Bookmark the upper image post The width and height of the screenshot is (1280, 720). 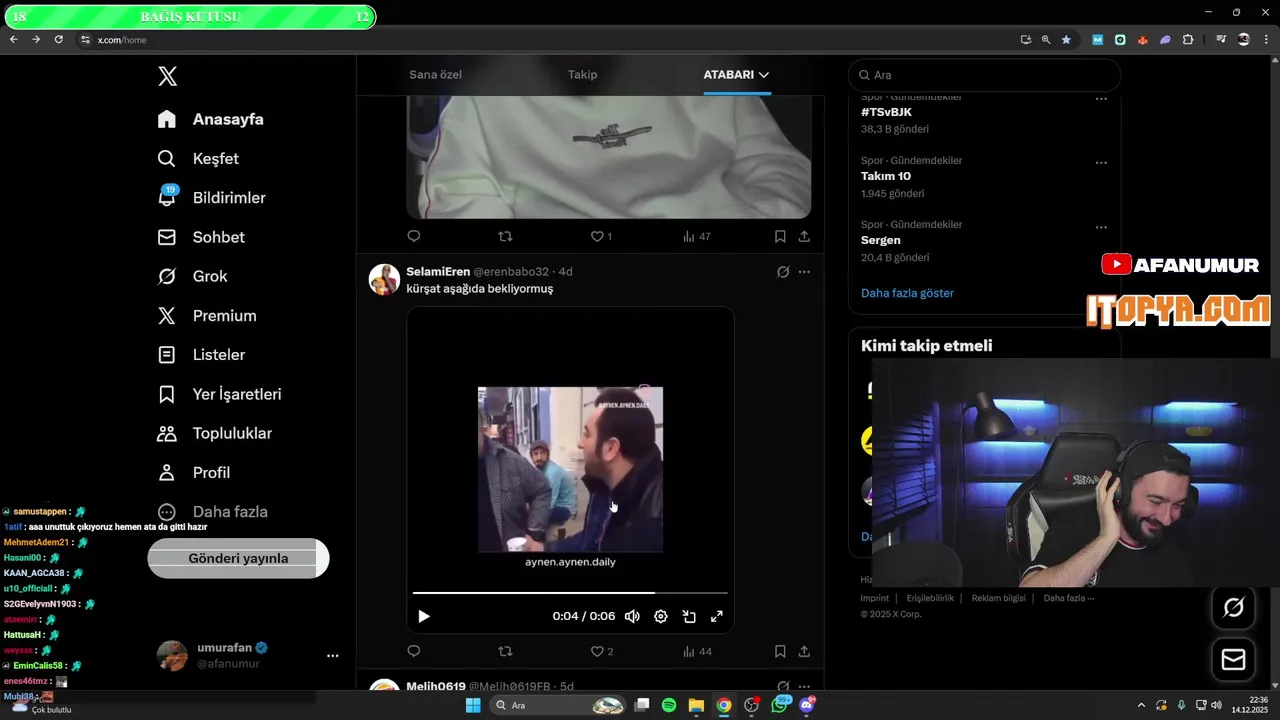[x=780, y=236]
